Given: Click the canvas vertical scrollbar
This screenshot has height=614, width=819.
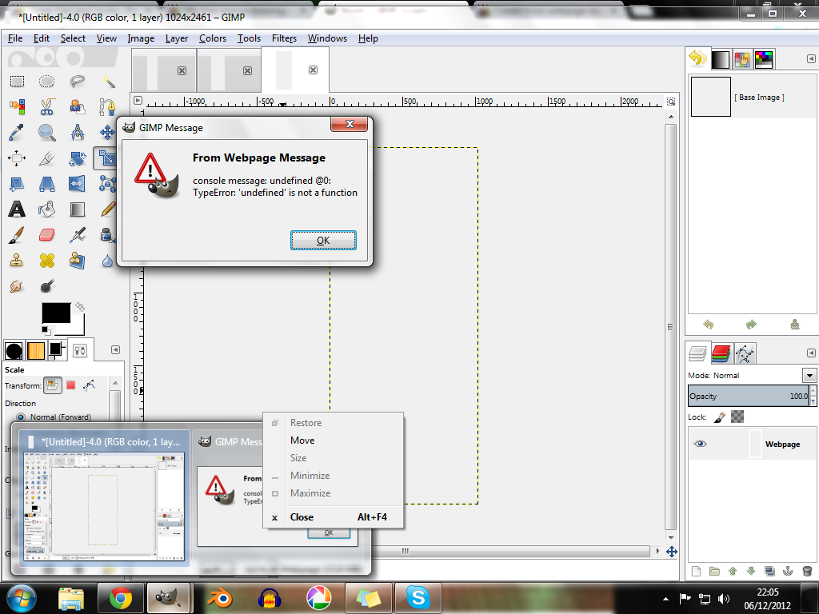Looking at the screenshot, I should coord(671,326).
